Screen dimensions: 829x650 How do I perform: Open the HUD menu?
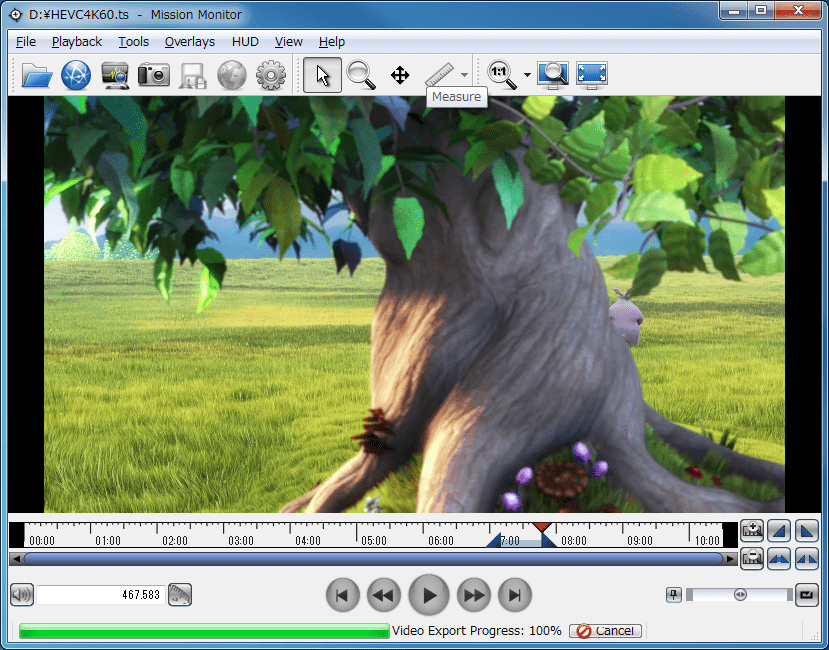pos(245,42)
